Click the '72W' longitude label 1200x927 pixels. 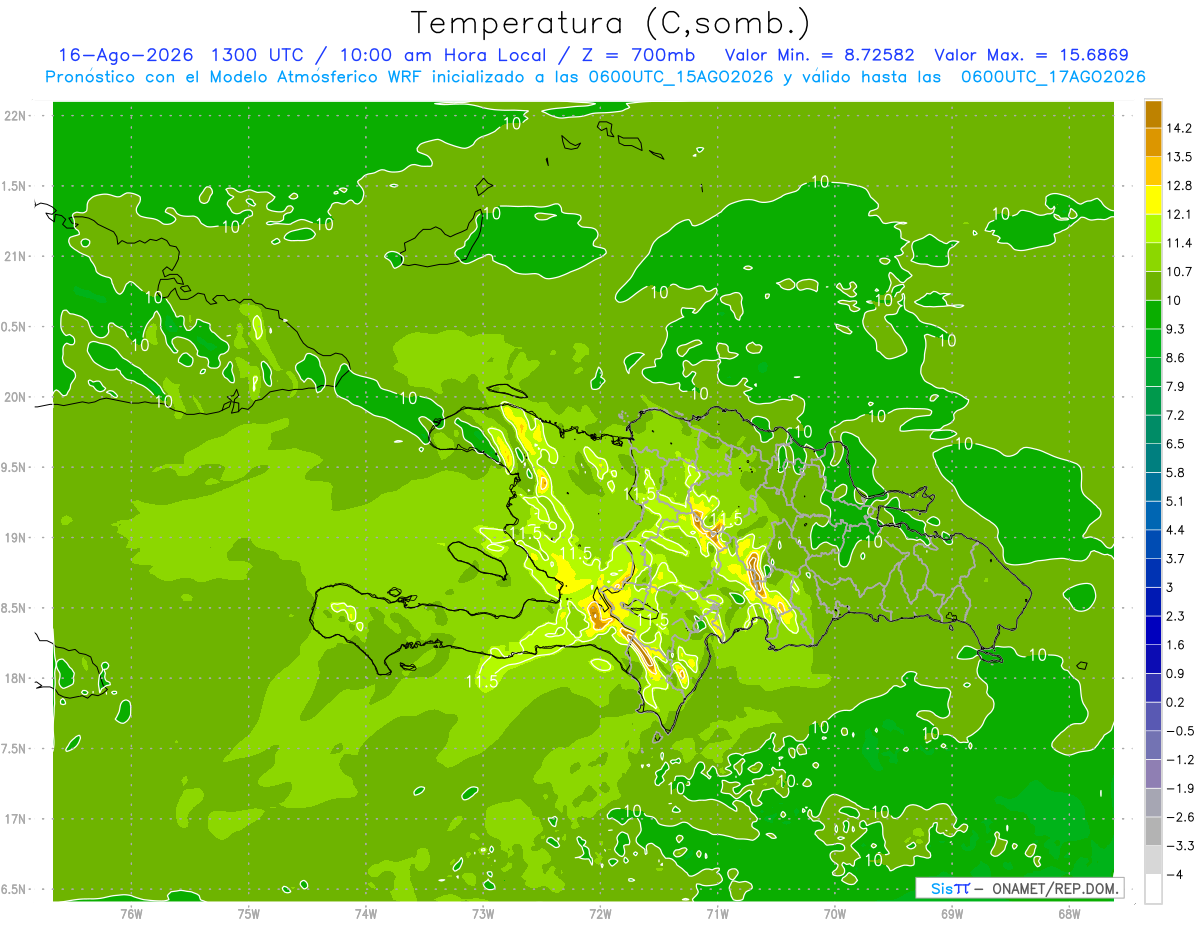click(x=600, y=914)
